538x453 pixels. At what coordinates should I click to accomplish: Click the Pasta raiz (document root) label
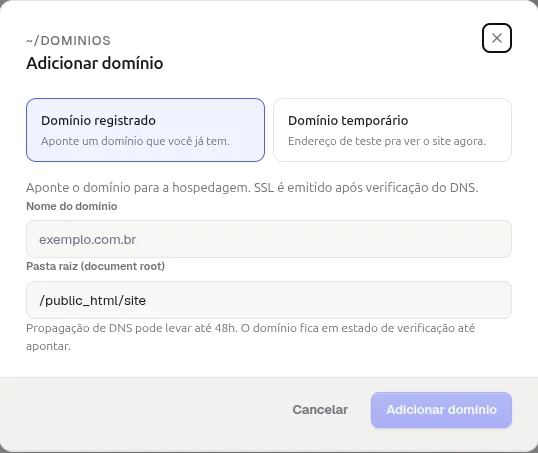96,266
